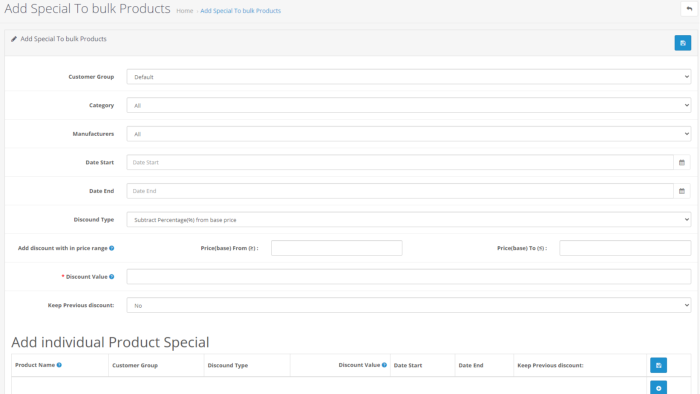Focus the Date Start input field
700x394 pixels.
click(x=400, y=162)
